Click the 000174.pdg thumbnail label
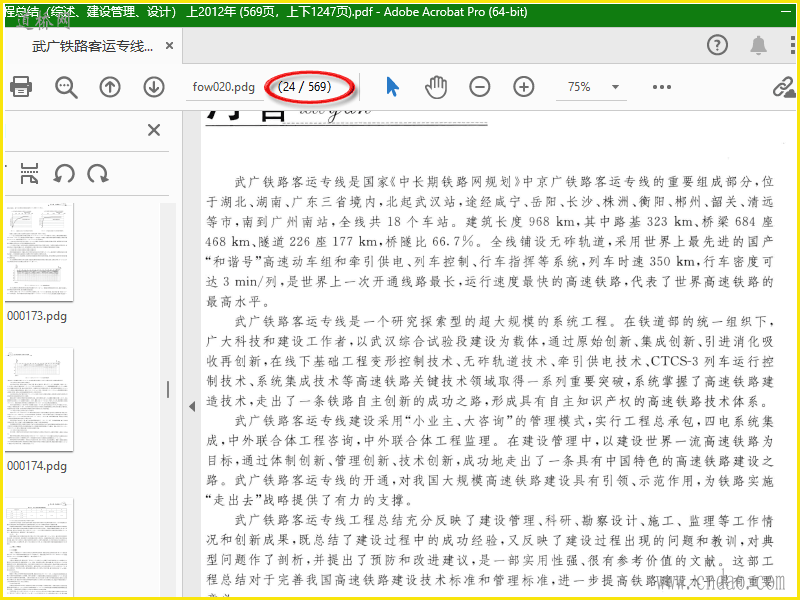This screenshot has width=800, height=600. pos(37,466)
